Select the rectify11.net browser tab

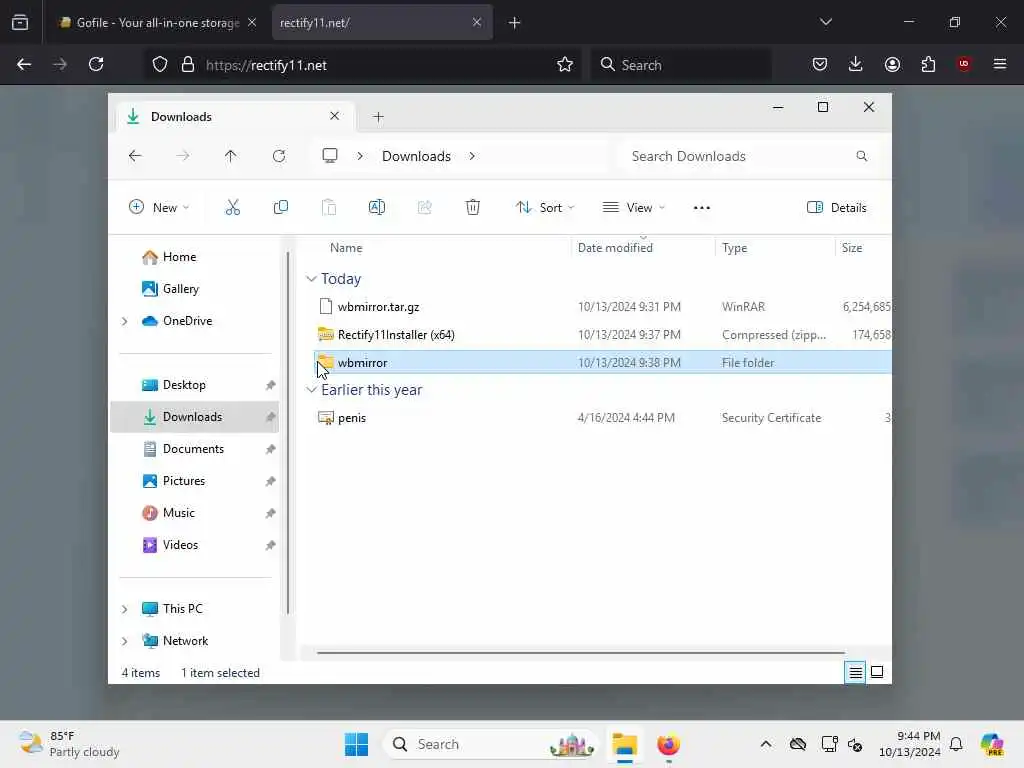pyautogui.click(x=382, y=23)
